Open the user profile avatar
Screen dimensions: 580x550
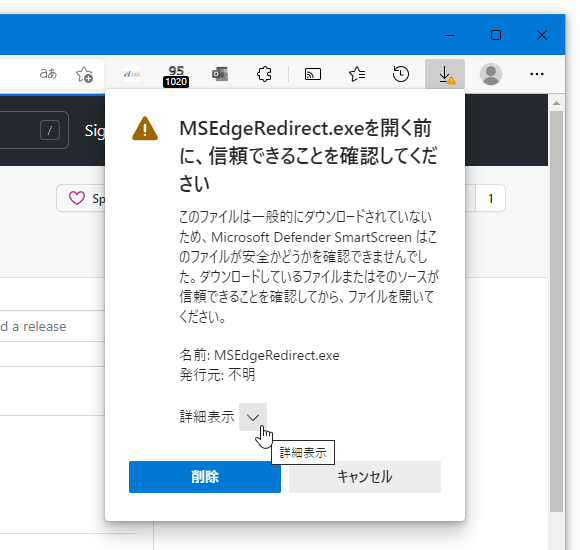[491, 74]
